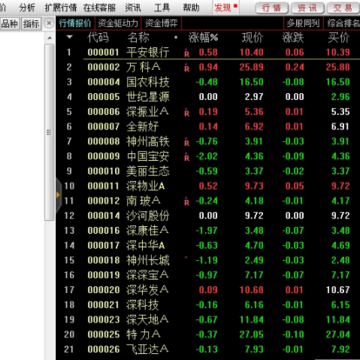Select stock 深深宝A

tap(147, 275)
